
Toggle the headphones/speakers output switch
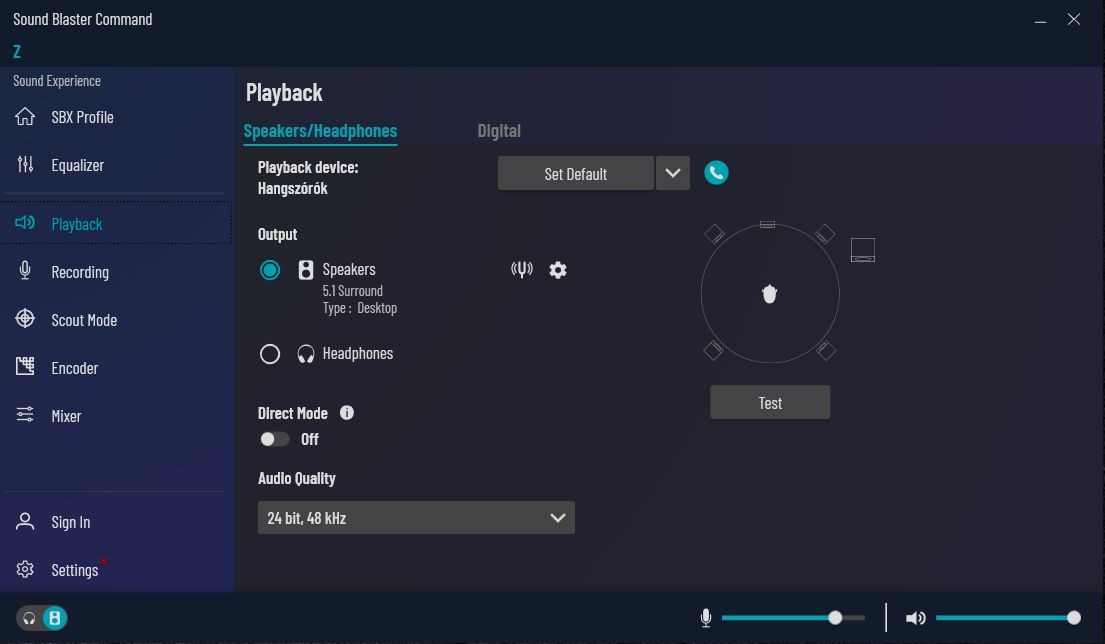42,618
